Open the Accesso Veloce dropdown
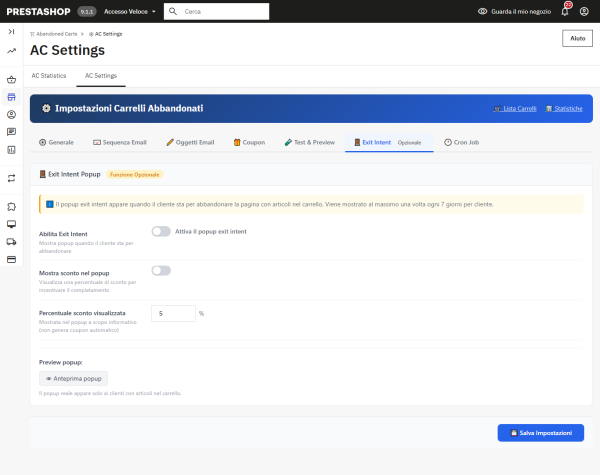The width and height of the screenshot is (600, 475). [130, 11]
